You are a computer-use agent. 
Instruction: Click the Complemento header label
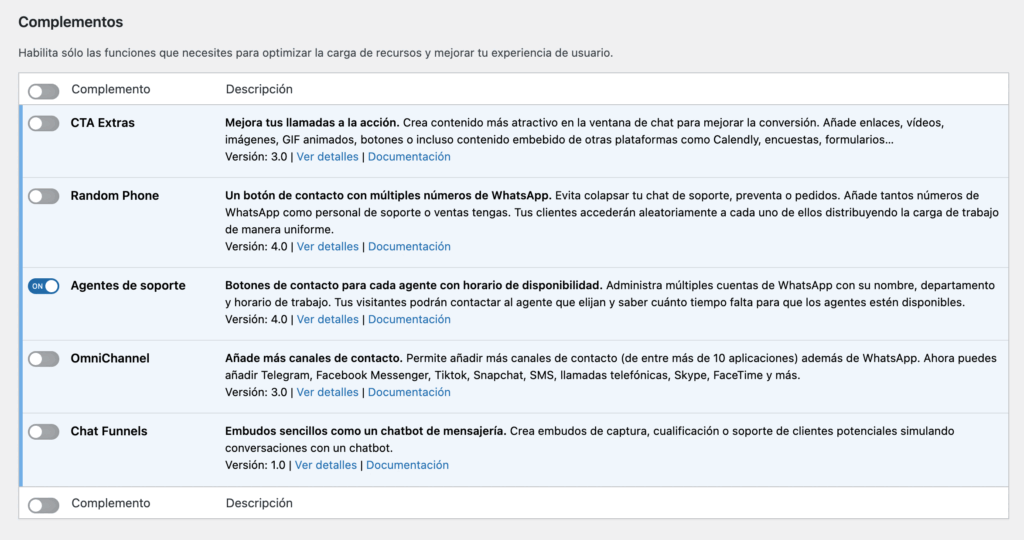110,90
